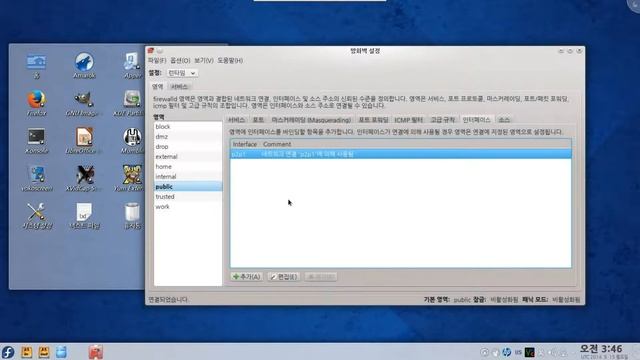
Task: Open GNU Image (GIMP) desktop icon
Action: [x=84, y=103]
